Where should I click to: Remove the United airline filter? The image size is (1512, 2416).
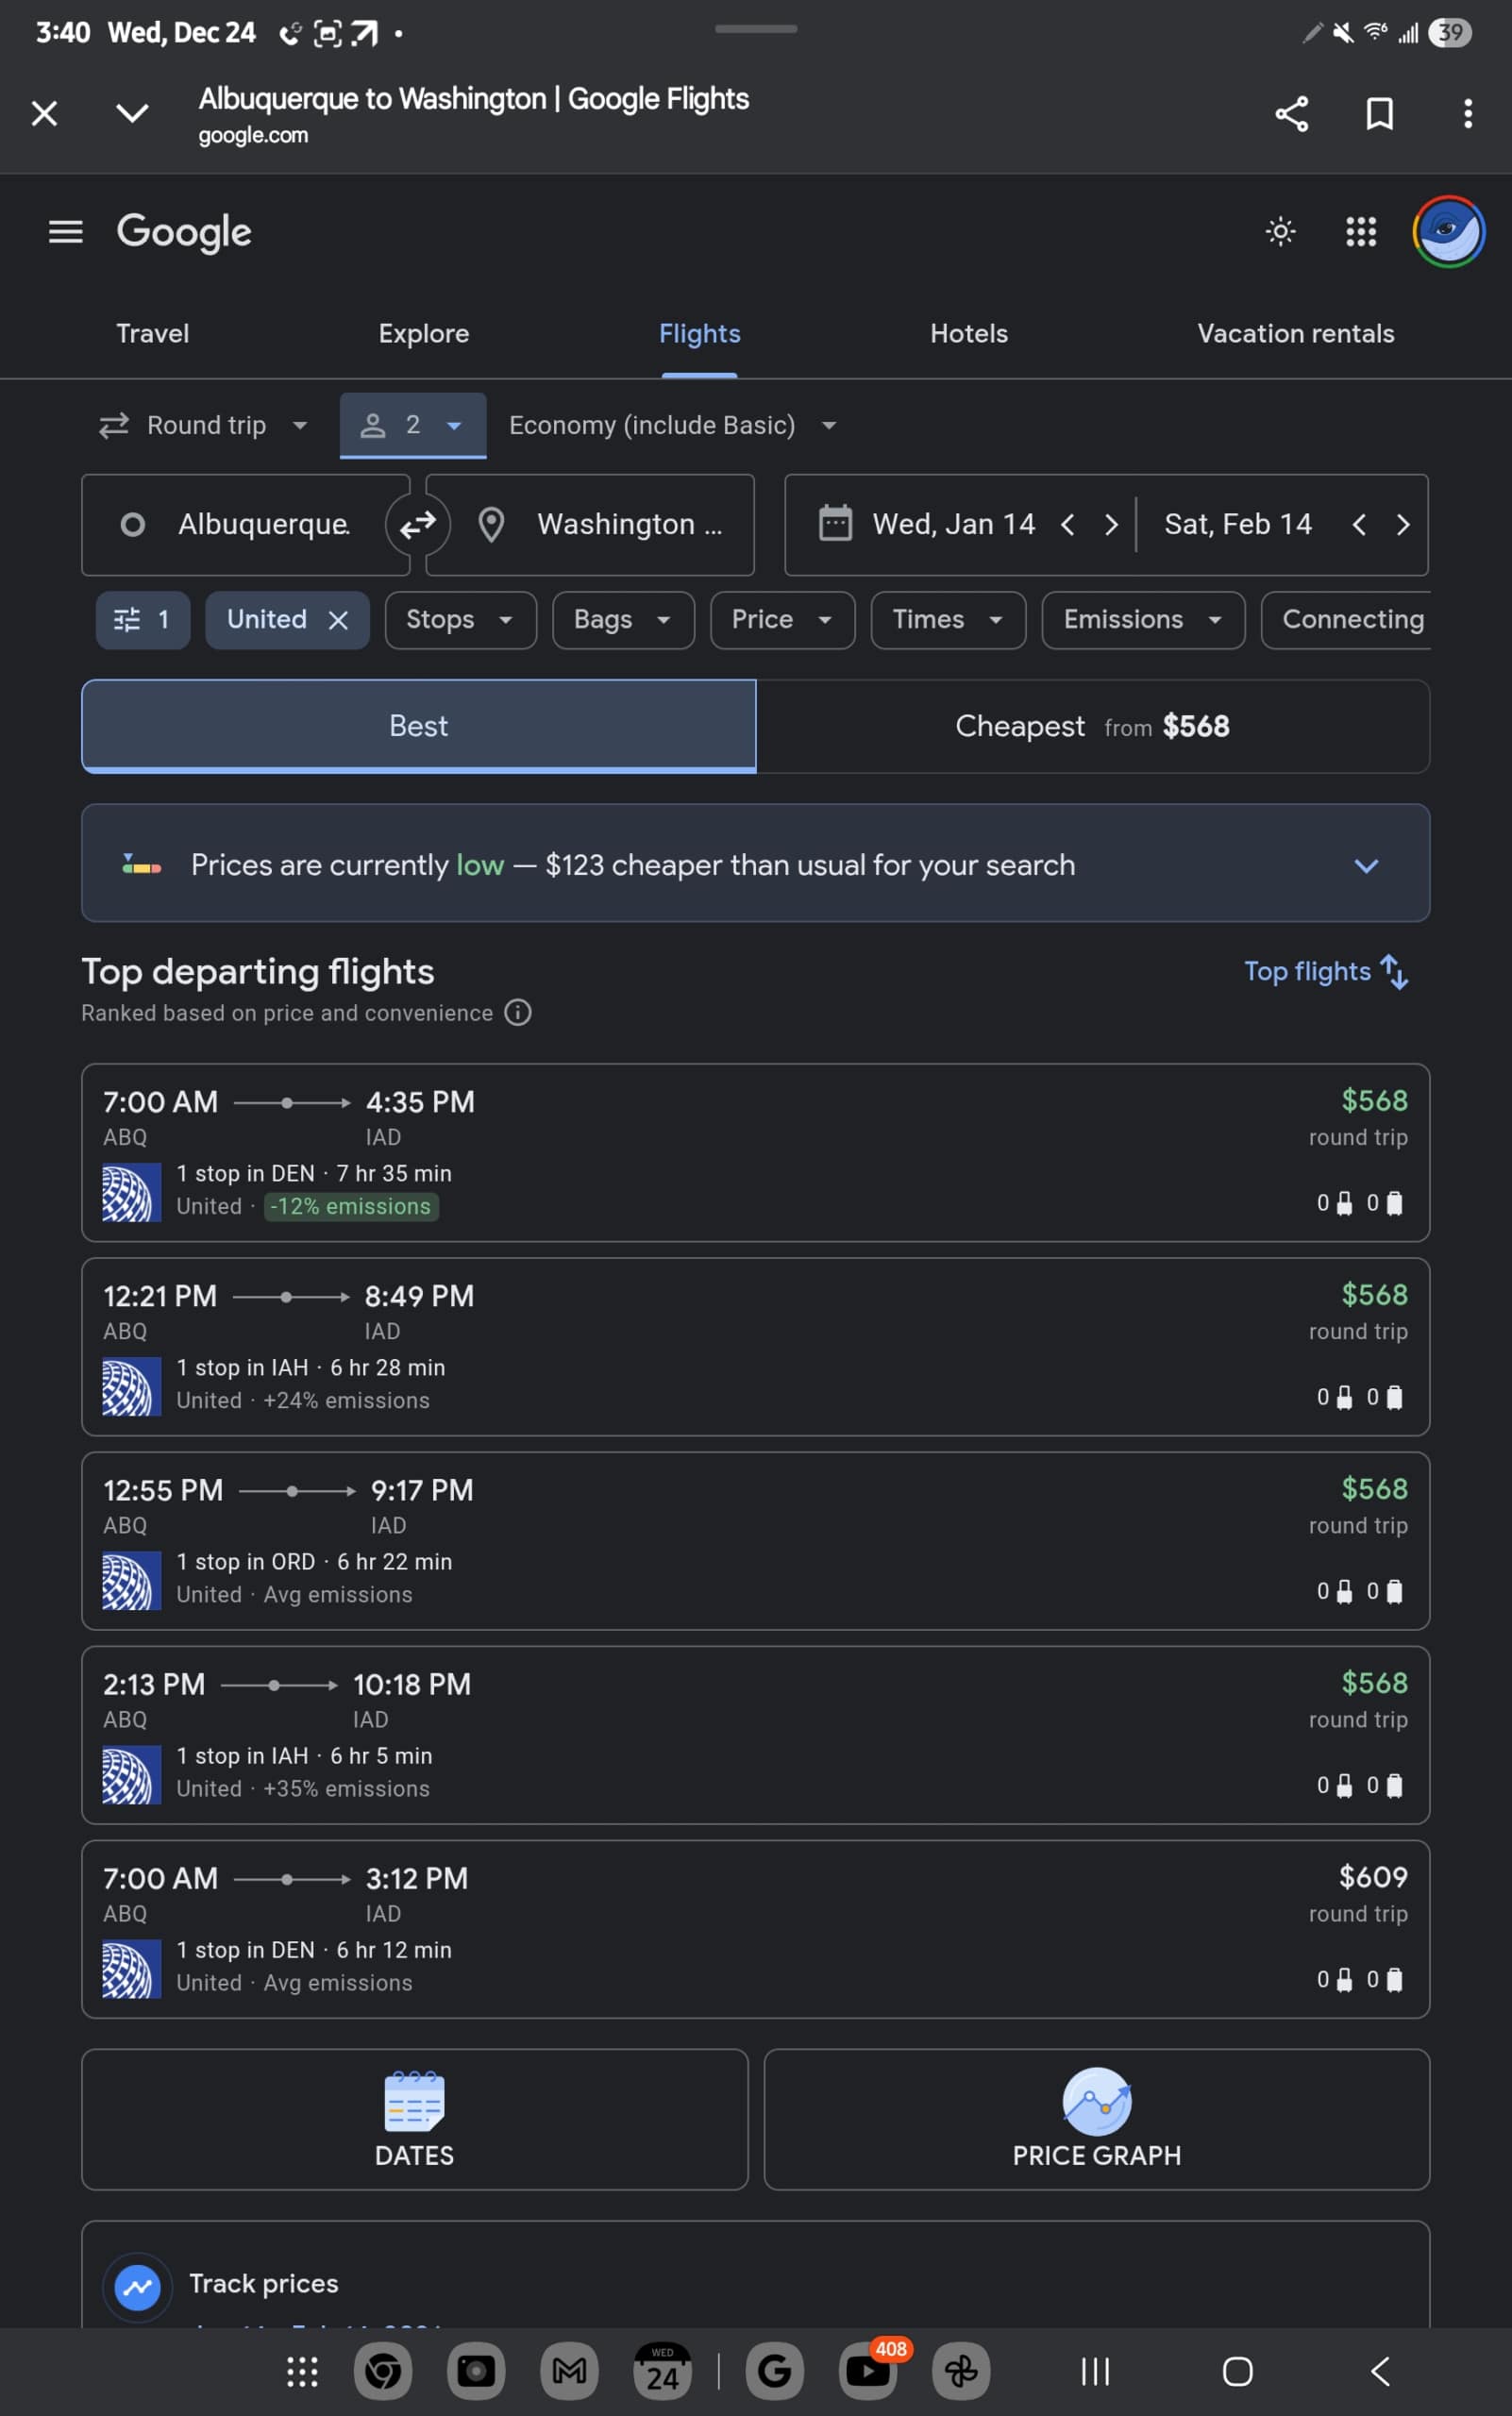click(339, 621)
